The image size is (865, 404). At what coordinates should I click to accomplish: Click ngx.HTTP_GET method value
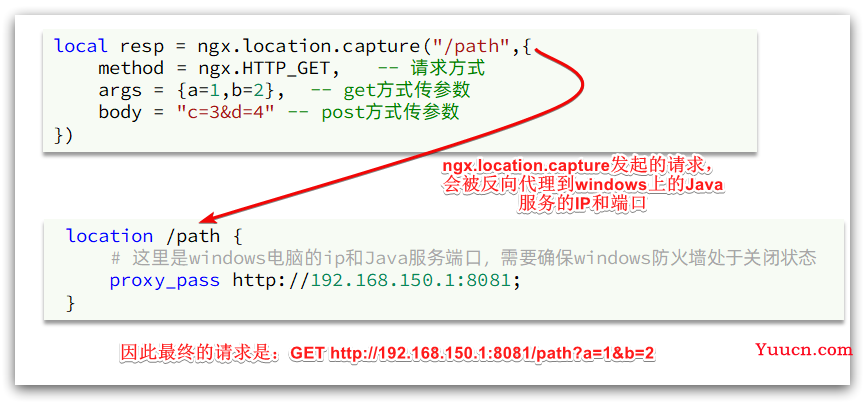click(265, 68)
